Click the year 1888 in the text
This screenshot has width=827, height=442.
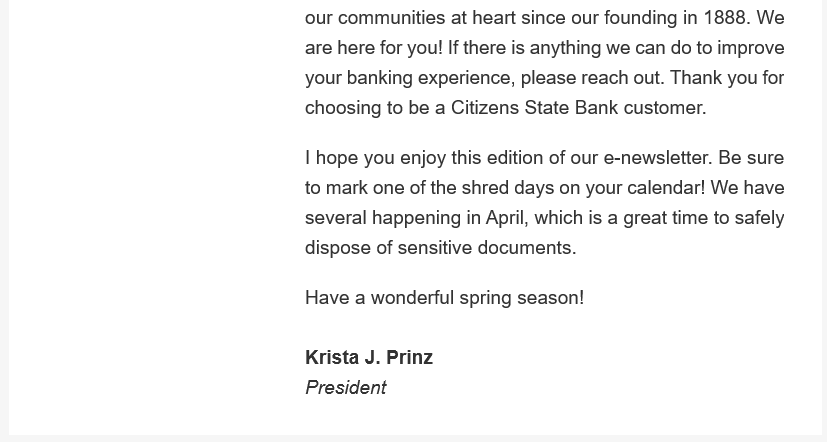click(x=725, y=18)
